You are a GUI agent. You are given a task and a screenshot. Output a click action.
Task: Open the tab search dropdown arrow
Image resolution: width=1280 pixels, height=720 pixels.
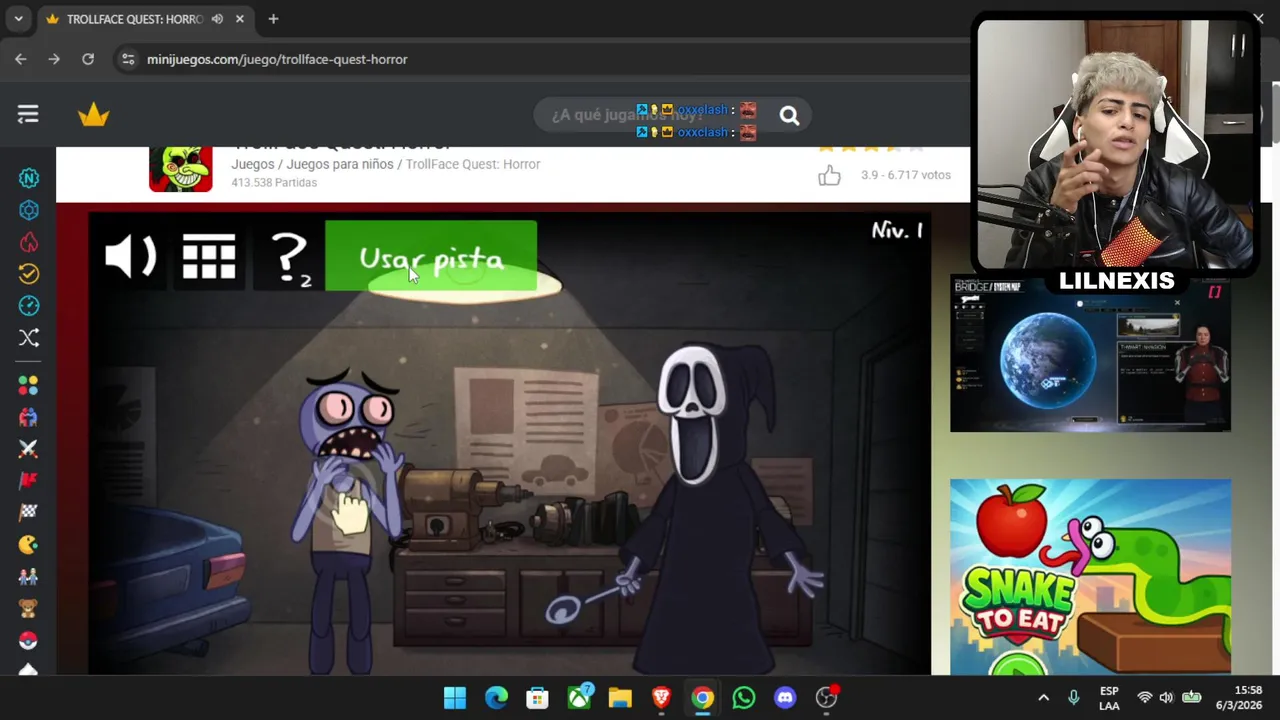click(x=18, y=19)
